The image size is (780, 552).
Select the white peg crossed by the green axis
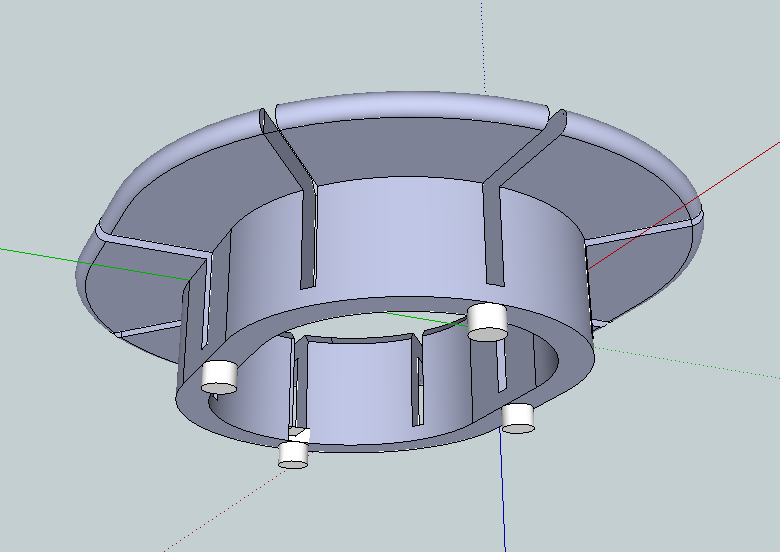coord(488,322)
